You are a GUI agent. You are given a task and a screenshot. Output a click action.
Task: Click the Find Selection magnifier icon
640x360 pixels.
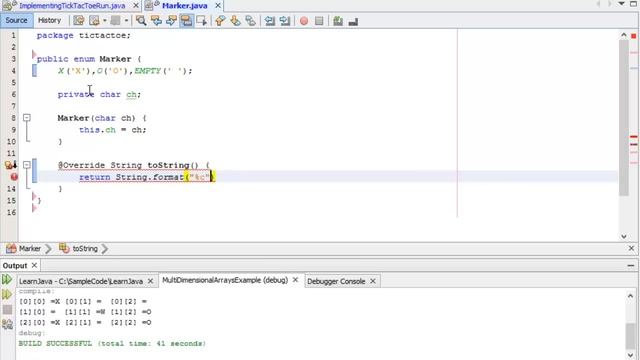tap(141, 21)
